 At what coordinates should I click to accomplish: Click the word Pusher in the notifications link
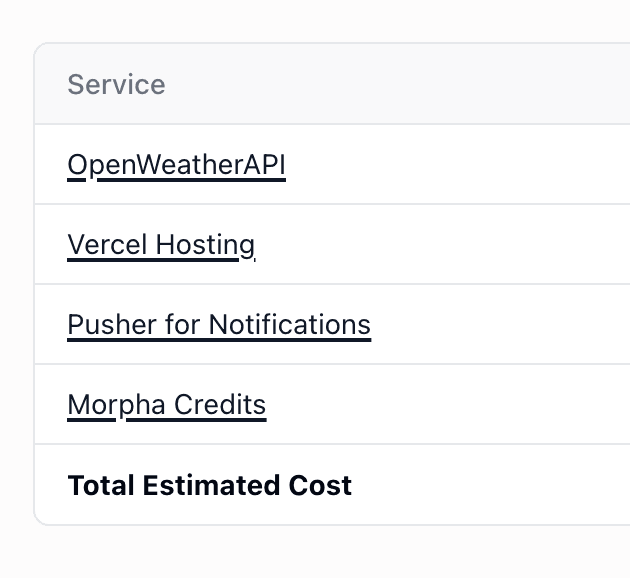click(x=112, y=325)
